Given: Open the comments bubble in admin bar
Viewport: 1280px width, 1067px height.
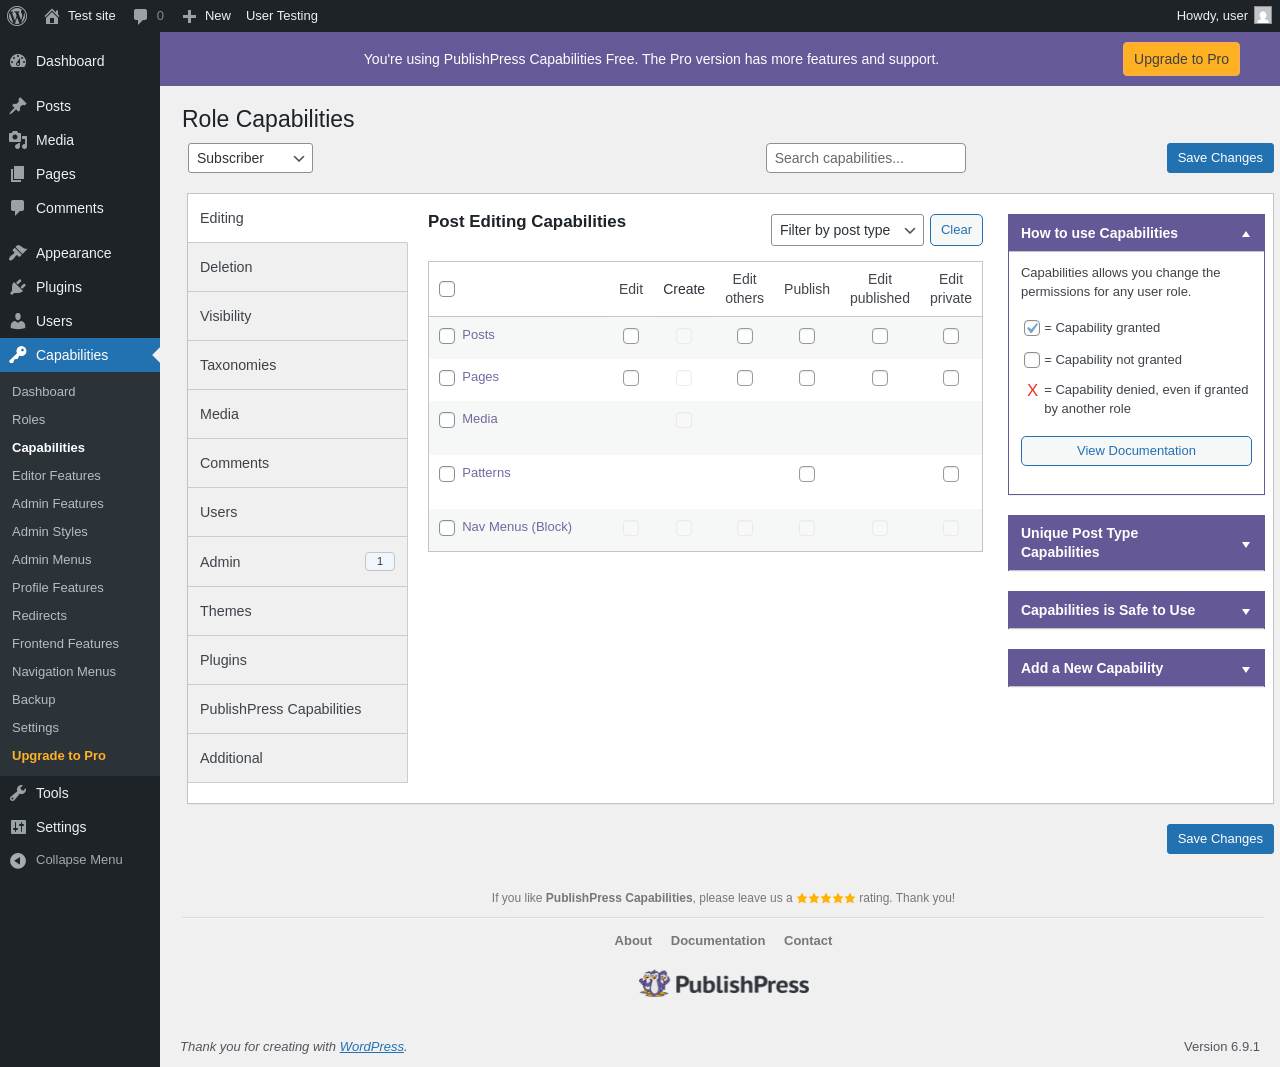Looking at the screenshot, I should 141,16.
